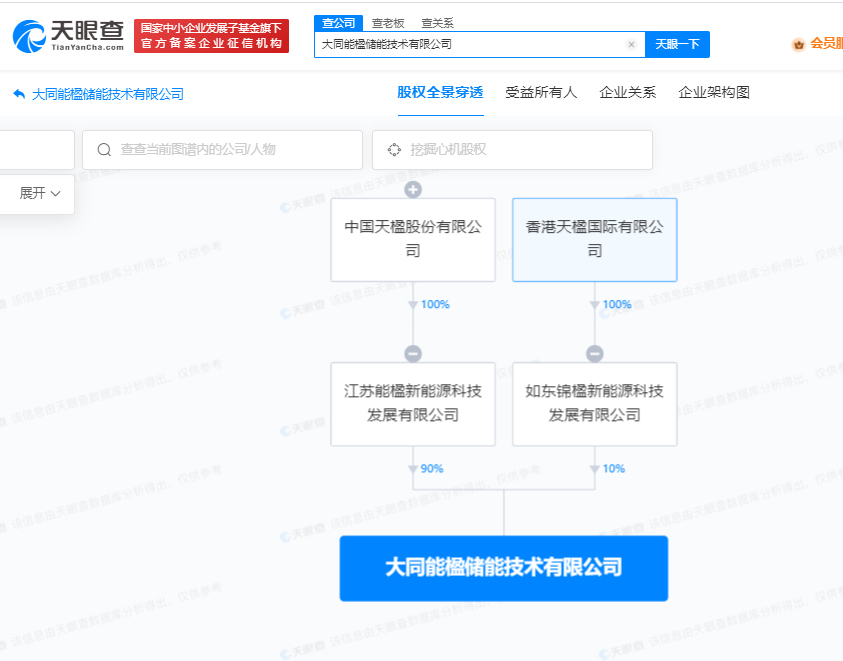Image resolution: width=843 pixels, height=661 pixels.
Task: Expand parents above 中国天楹股份有限公司
Action: (x=413, y=190)
